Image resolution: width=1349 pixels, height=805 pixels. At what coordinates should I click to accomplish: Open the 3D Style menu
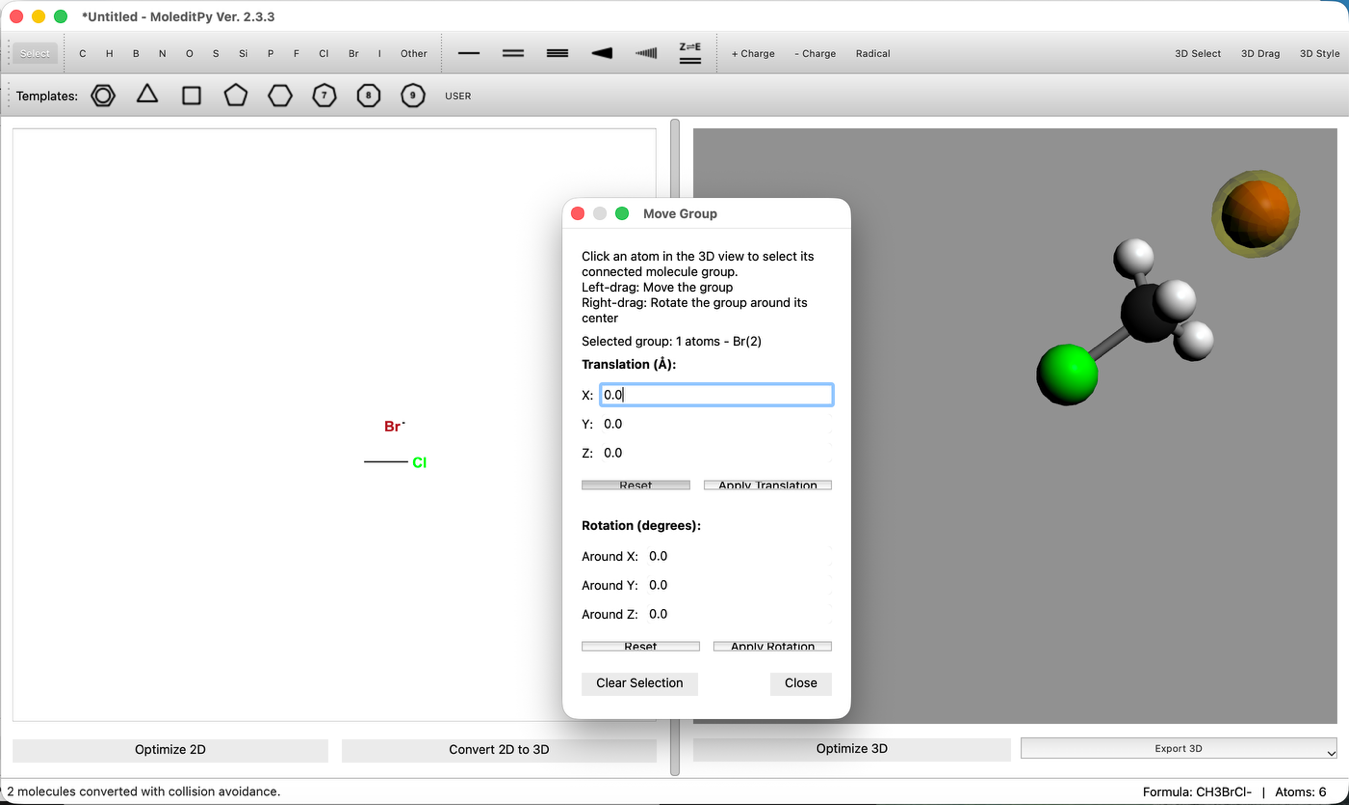tap(1319, 54)
